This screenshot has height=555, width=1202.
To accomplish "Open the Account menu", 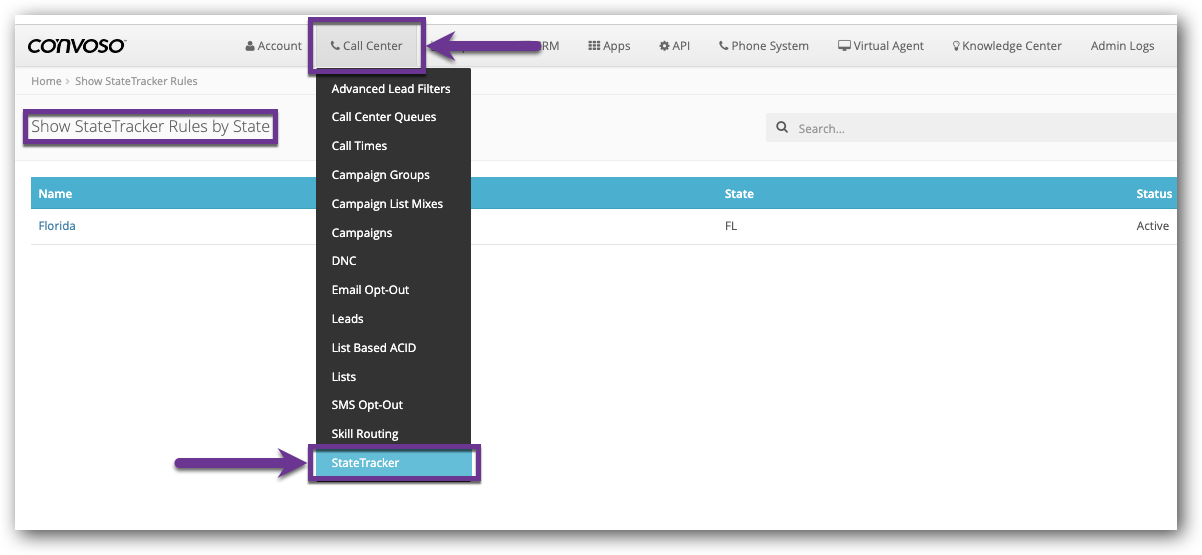I will 273,46.
